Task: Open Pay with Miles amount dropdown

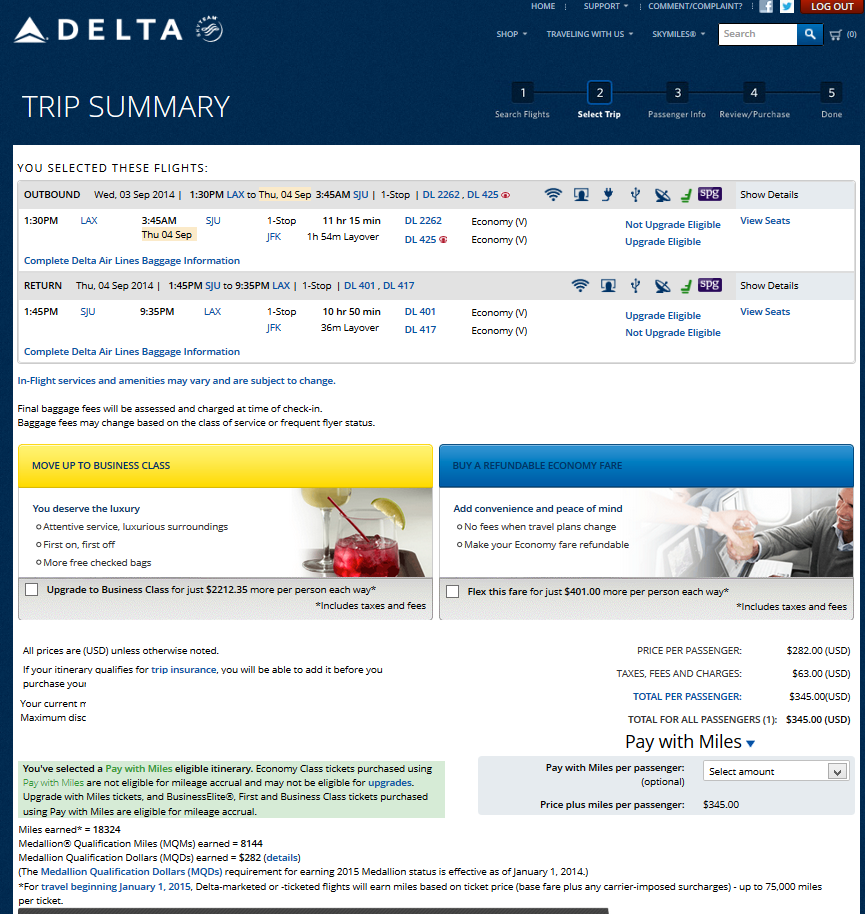Action: click(x=776, y=772)
